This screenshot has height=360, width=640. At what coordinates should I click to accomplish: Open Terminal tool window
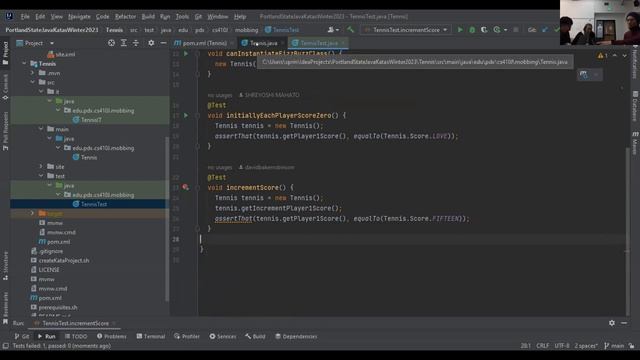[151, 336]
